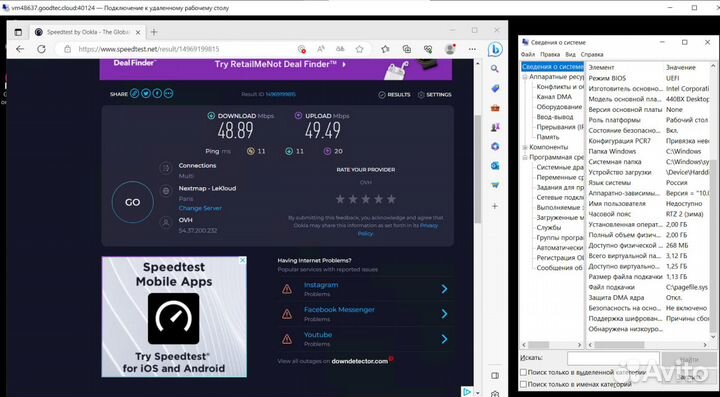This screenshot has width=720, height=397.
Task: Rate provider with the first star
Action: [x=340, y=199]
